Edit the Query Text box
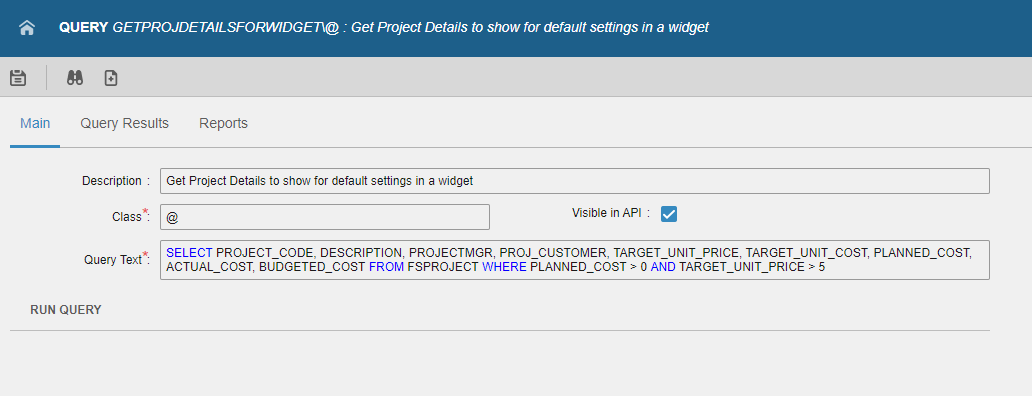This screenshot has height=396, width=1032. pos(575,260)
